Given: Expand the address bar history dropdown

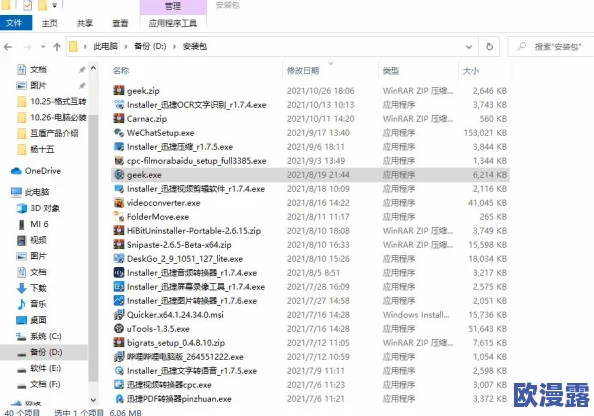Looking at the screenshot, I should pos(469,47).
